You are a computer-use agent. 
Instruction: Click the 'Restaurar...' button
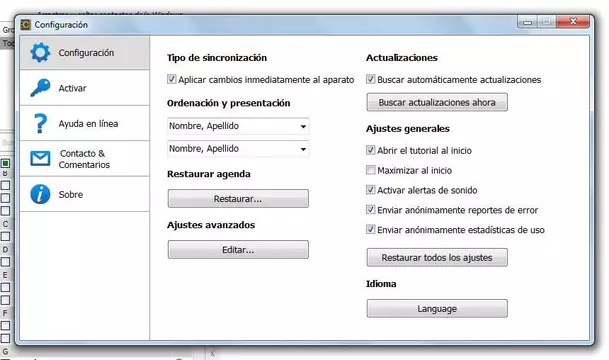238,198
